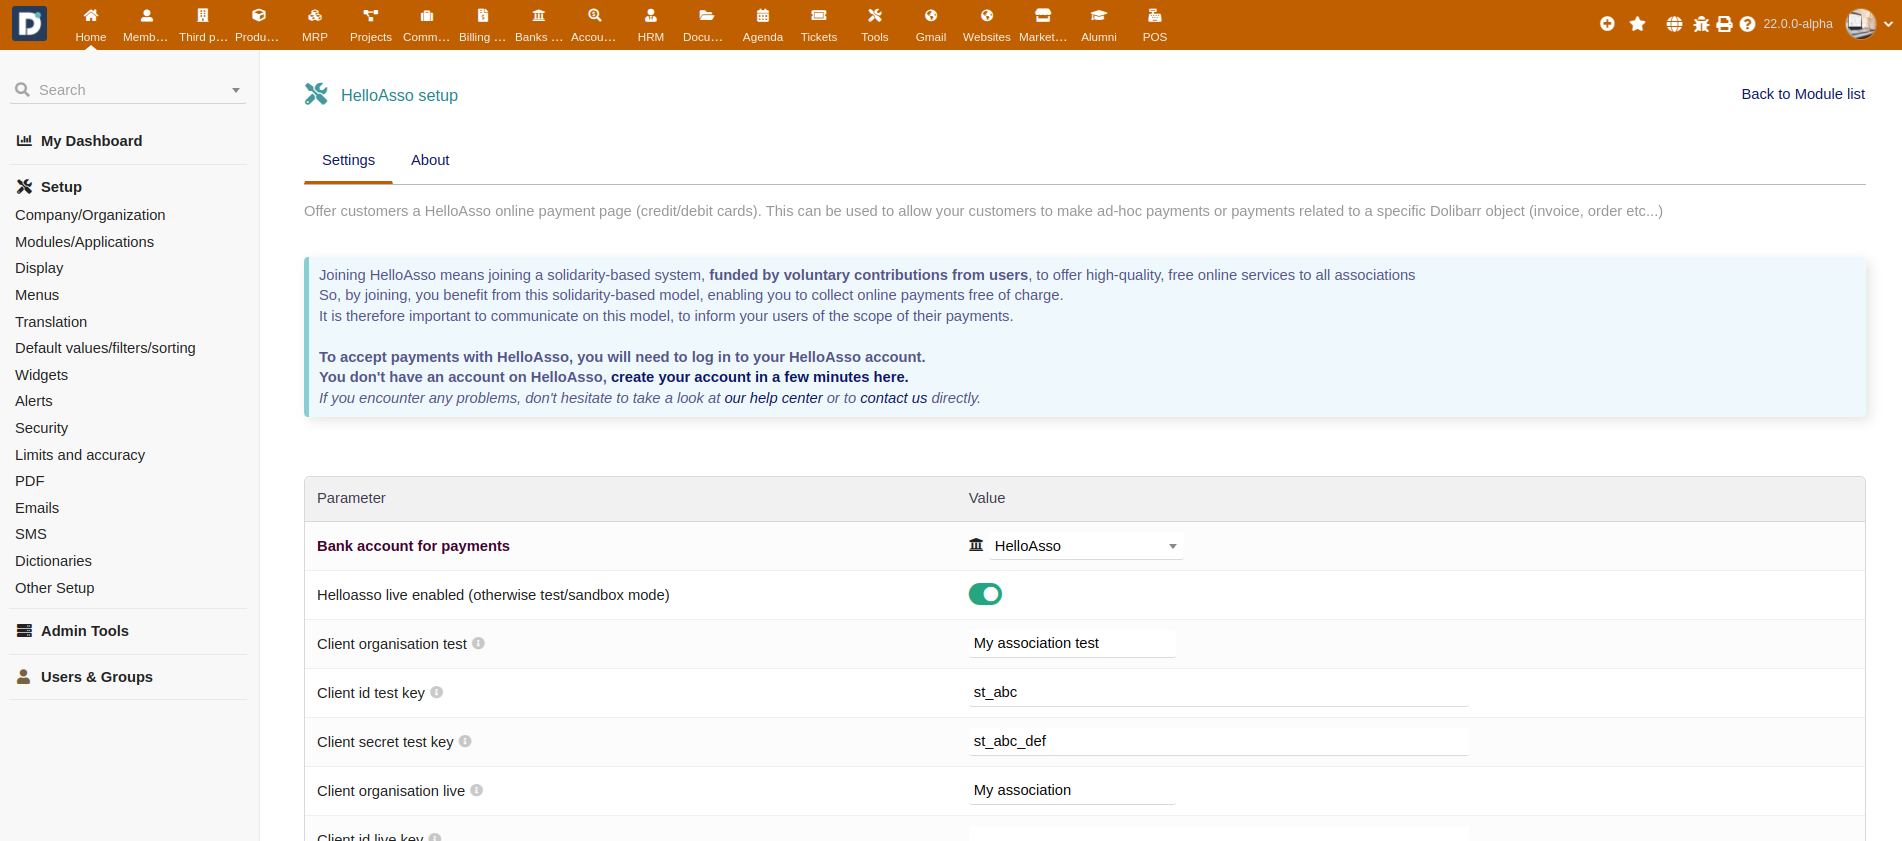Open the 'our help center' link

(773, 398)
